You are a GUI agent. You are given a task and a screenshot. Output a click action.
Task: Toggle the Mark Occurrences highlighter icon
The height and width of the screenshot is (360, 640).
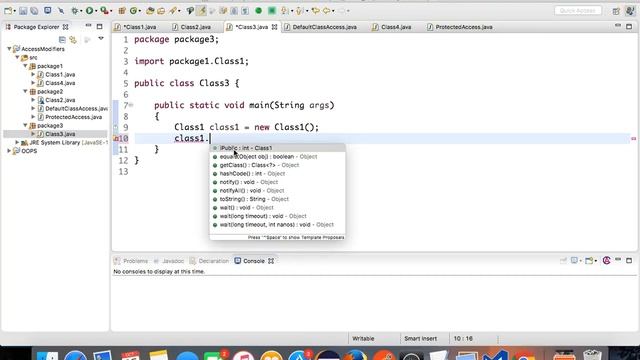coord(202,11)
